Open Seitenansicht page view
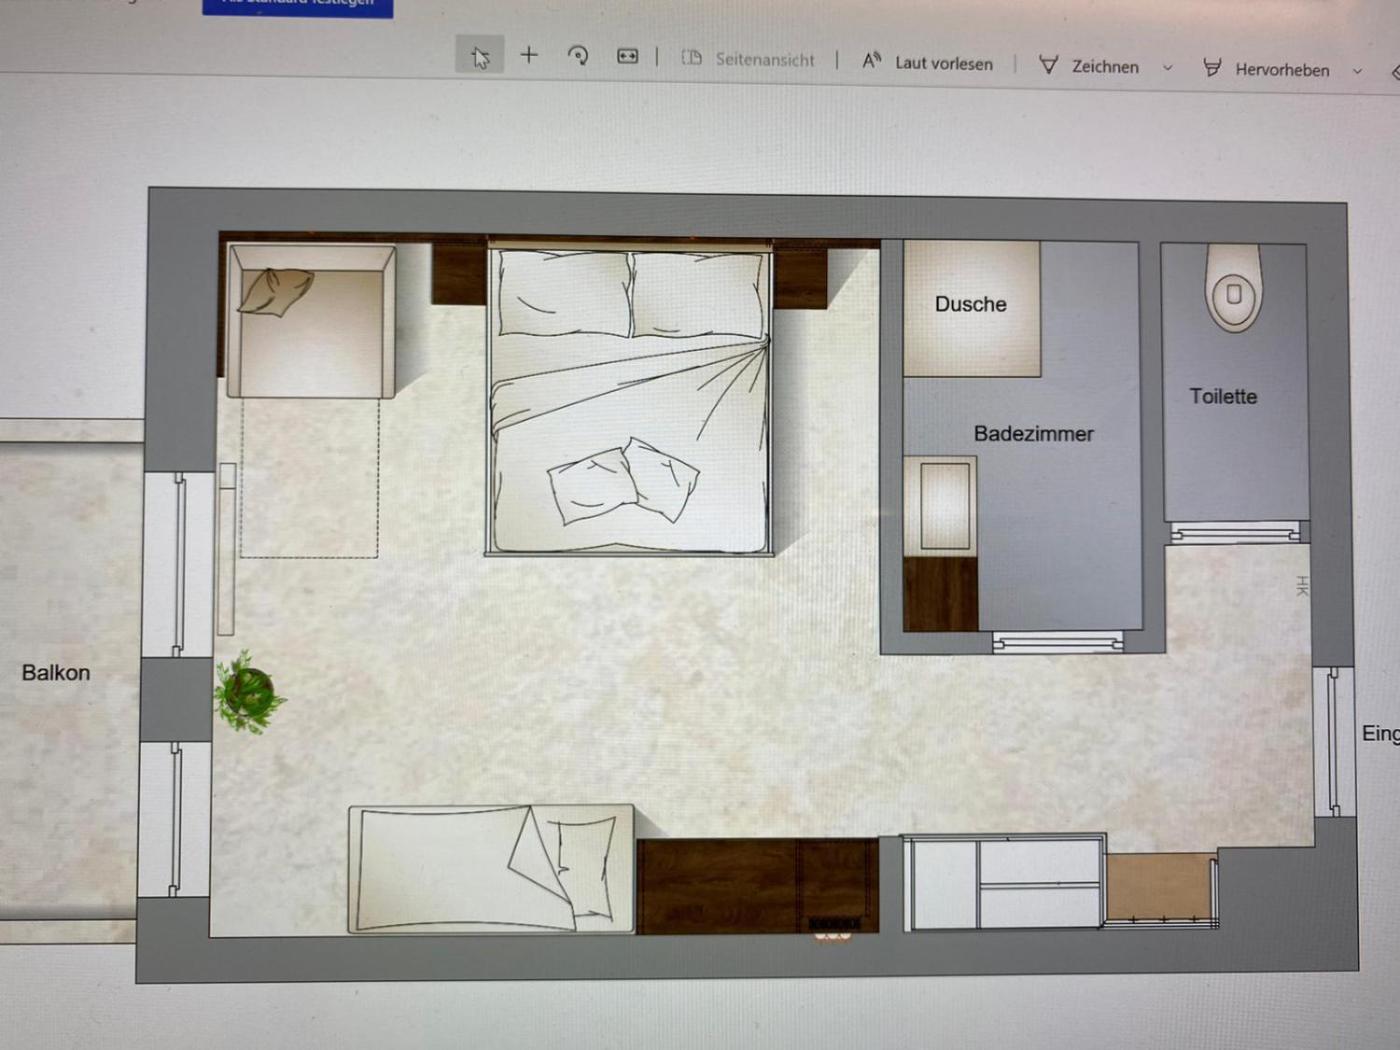Screen dimensions: 1400x1050 749,59
